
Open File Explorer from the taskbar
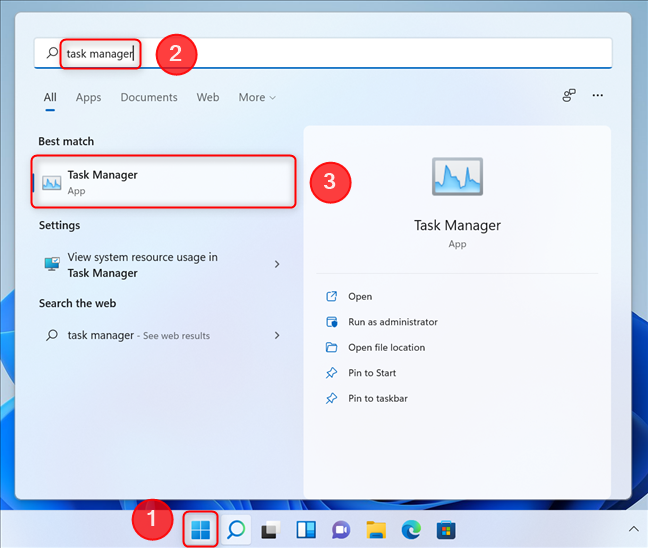coord(376,529)
